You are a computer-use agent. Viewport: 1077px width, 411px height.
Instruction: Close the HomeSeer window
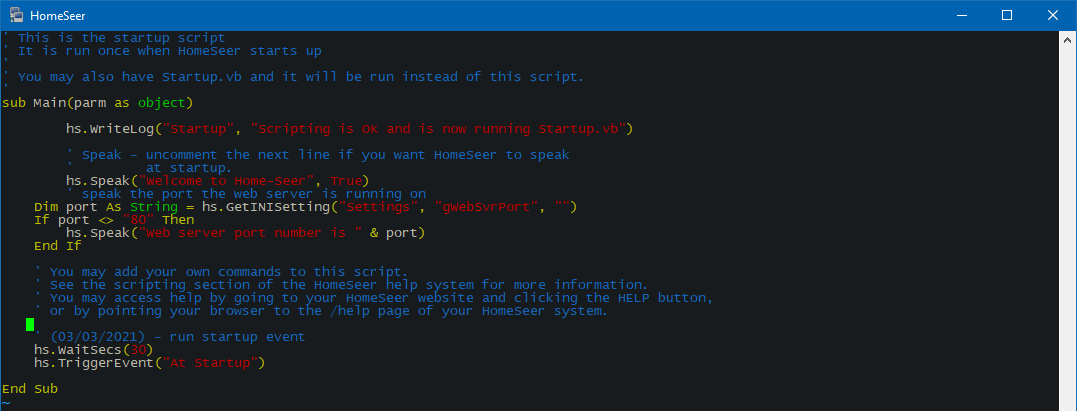[x=1053, y=15]
